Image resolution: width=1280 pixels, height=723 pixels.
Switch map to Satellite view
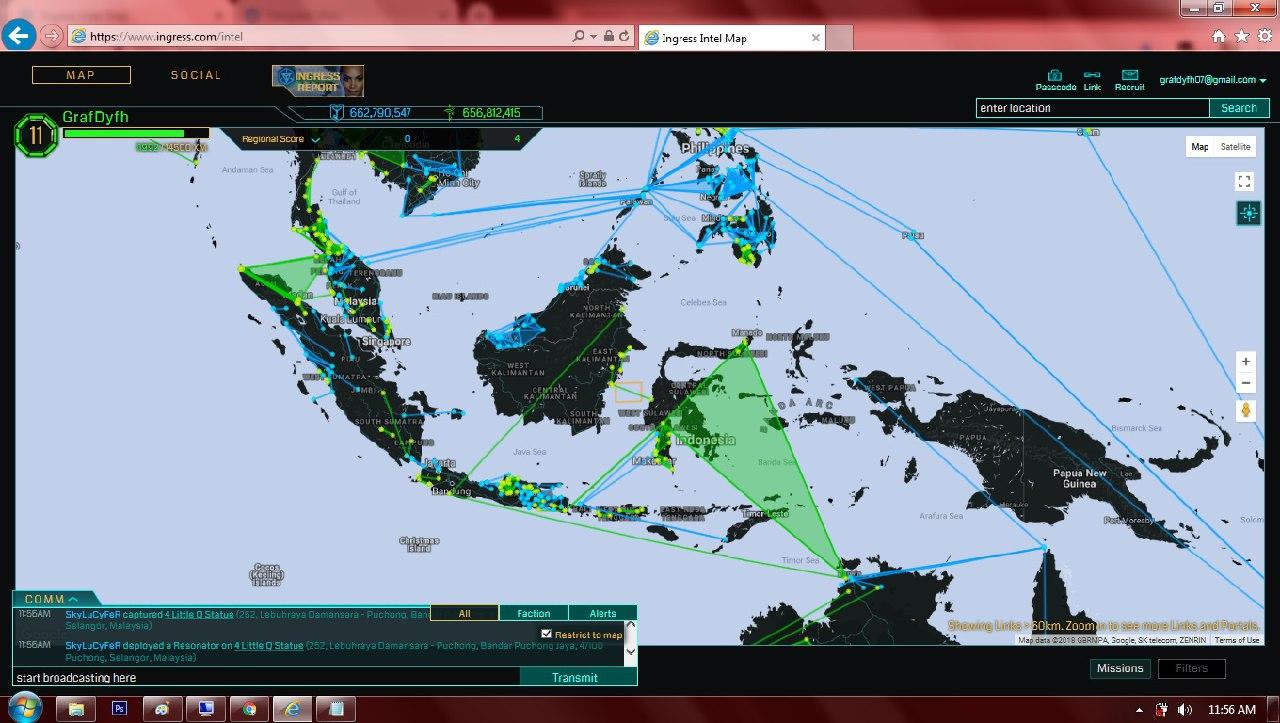coord(1235,147)
